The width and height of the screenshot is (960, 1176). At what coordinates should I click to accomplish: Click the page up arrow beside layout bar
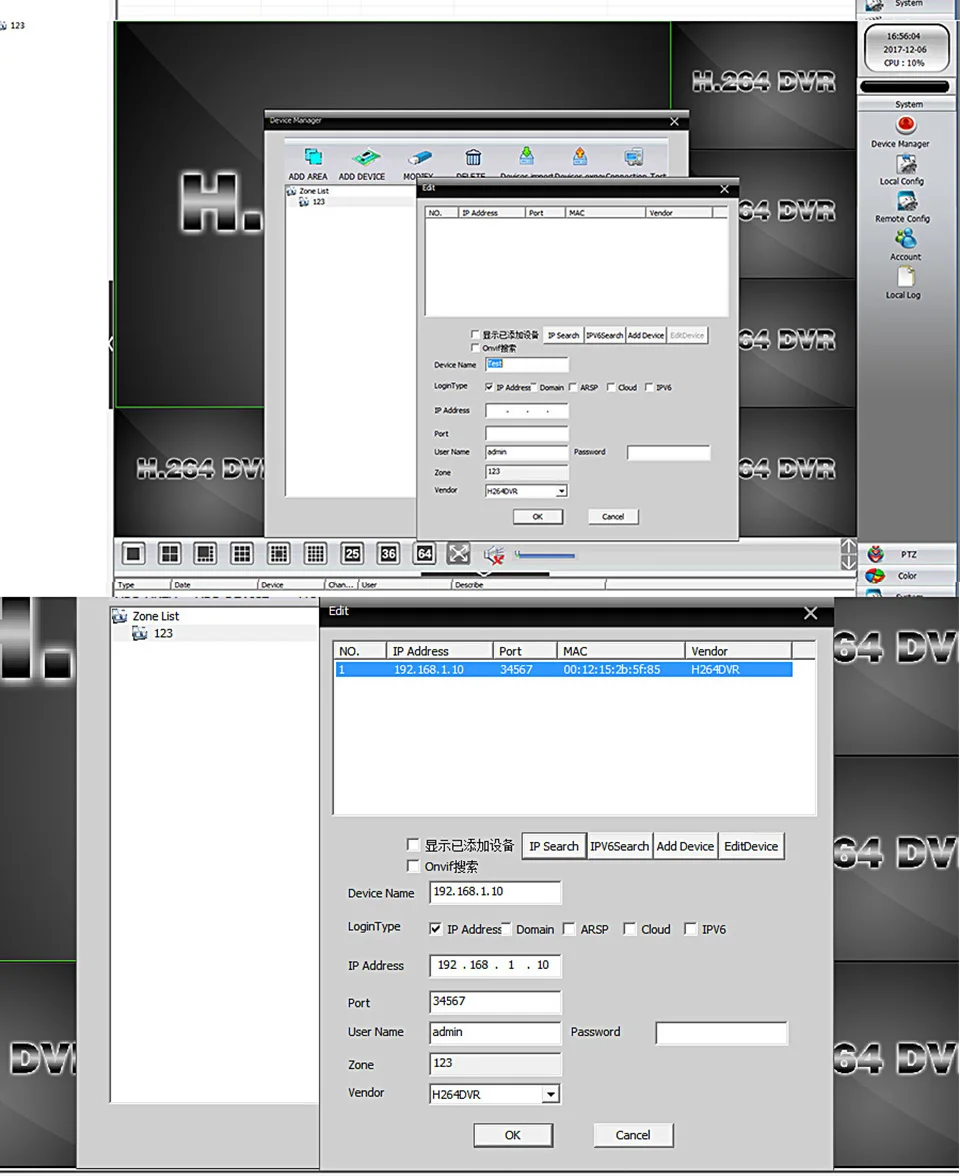coord(848,546)
